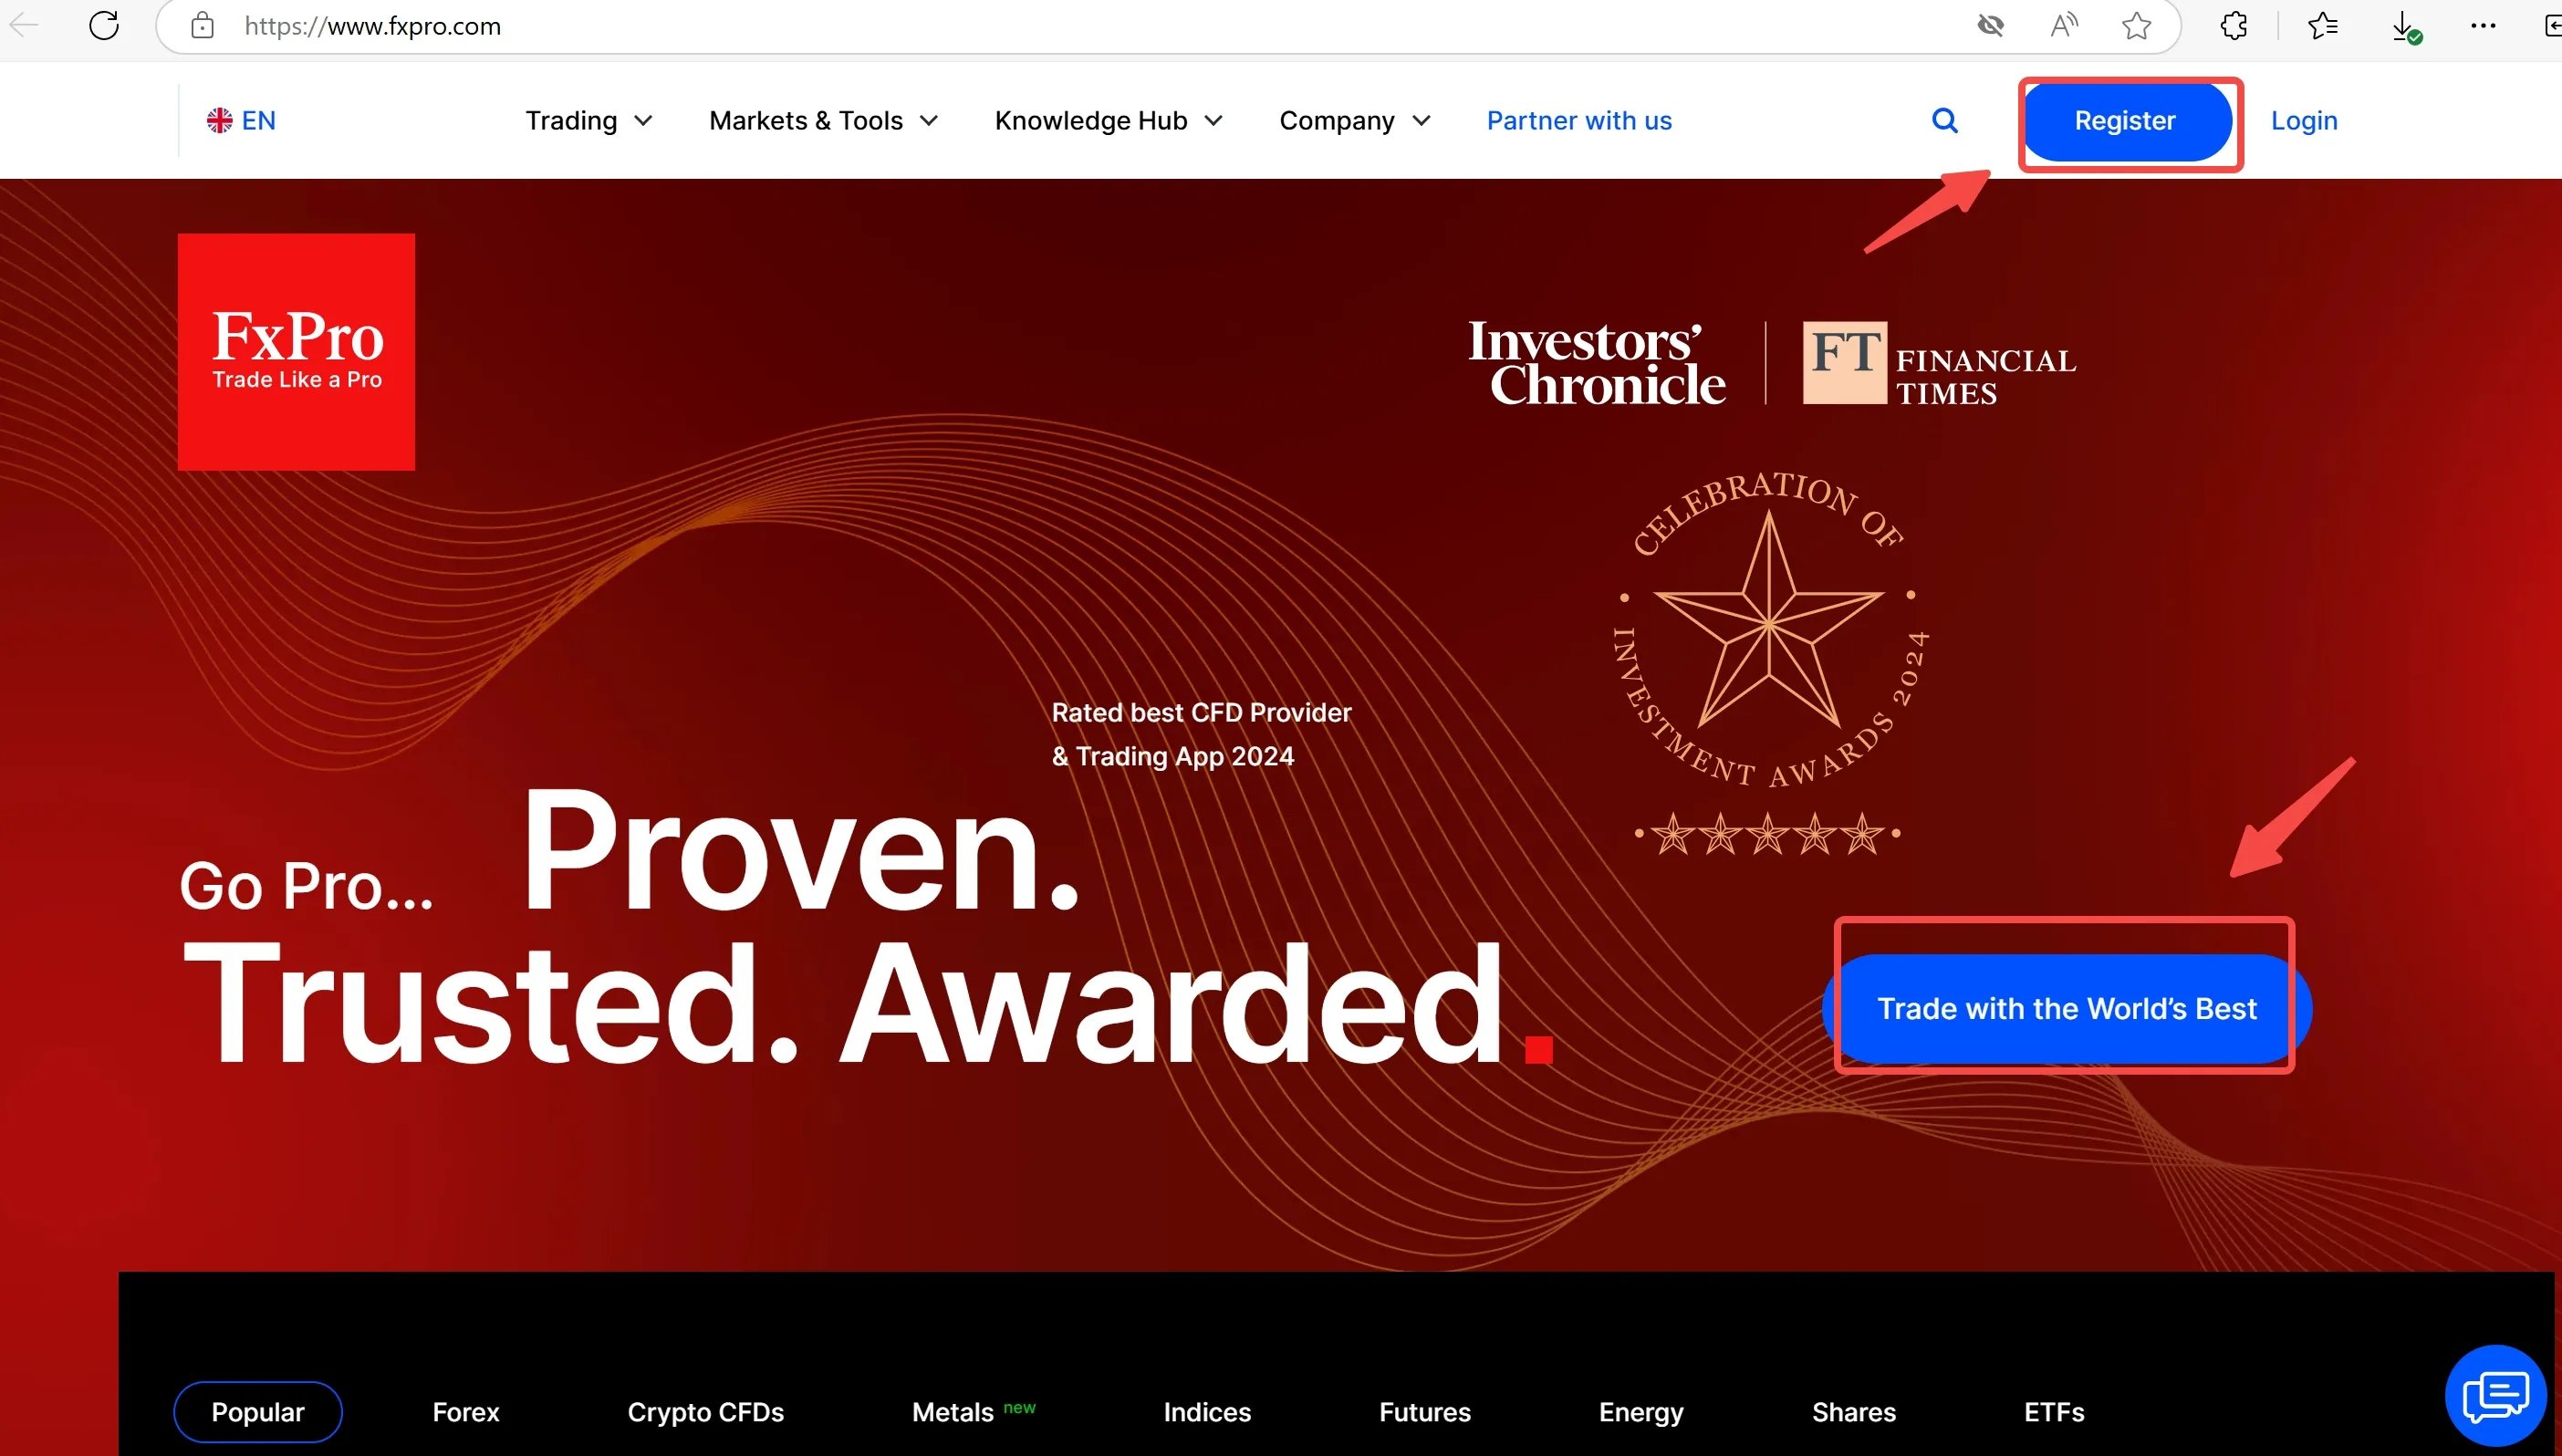
Task: Select the ETFs tab
Action: (x=2054, y=1412)
